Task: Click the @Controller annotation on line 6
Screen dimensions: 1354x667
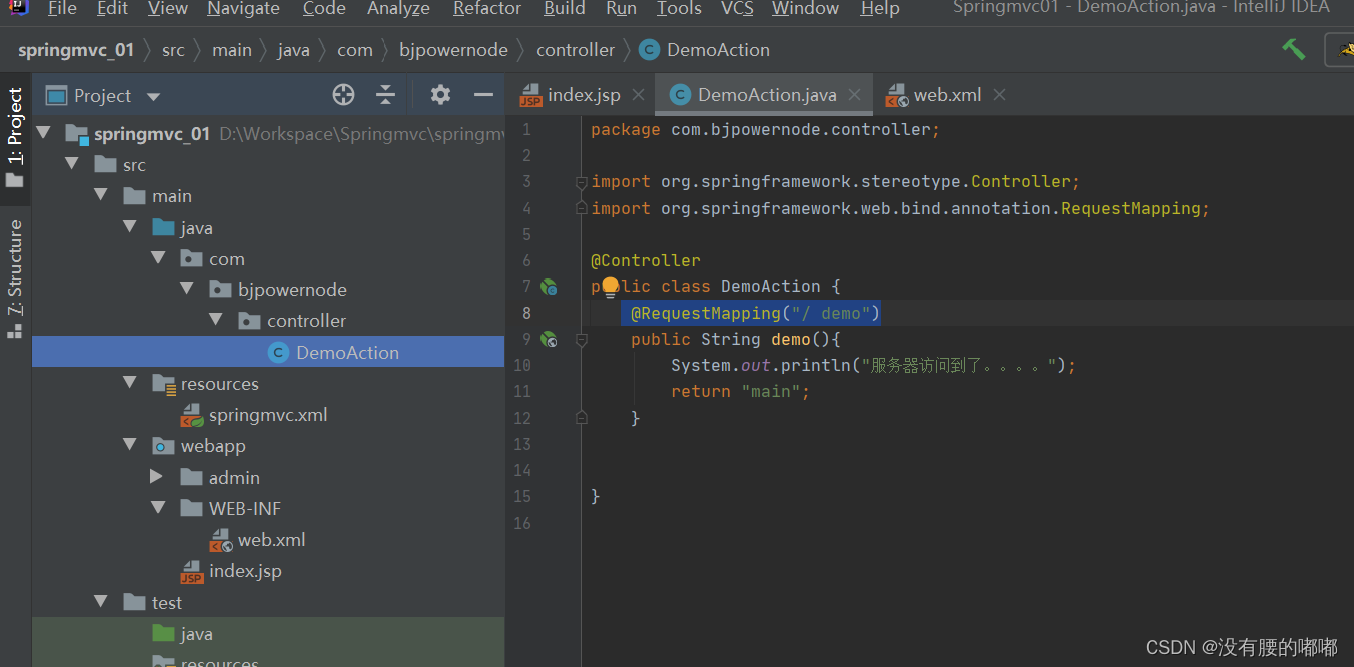Action: click(646, 261)
